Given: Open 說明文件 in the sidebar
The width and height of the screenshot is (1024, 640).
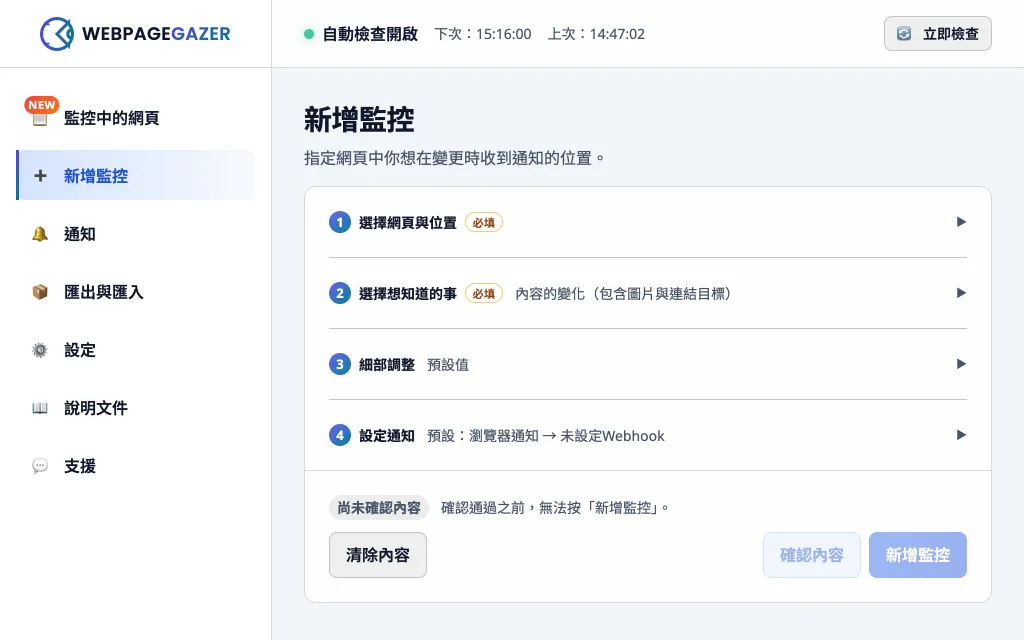Looking at the screenshot, I should pos(136,408).
